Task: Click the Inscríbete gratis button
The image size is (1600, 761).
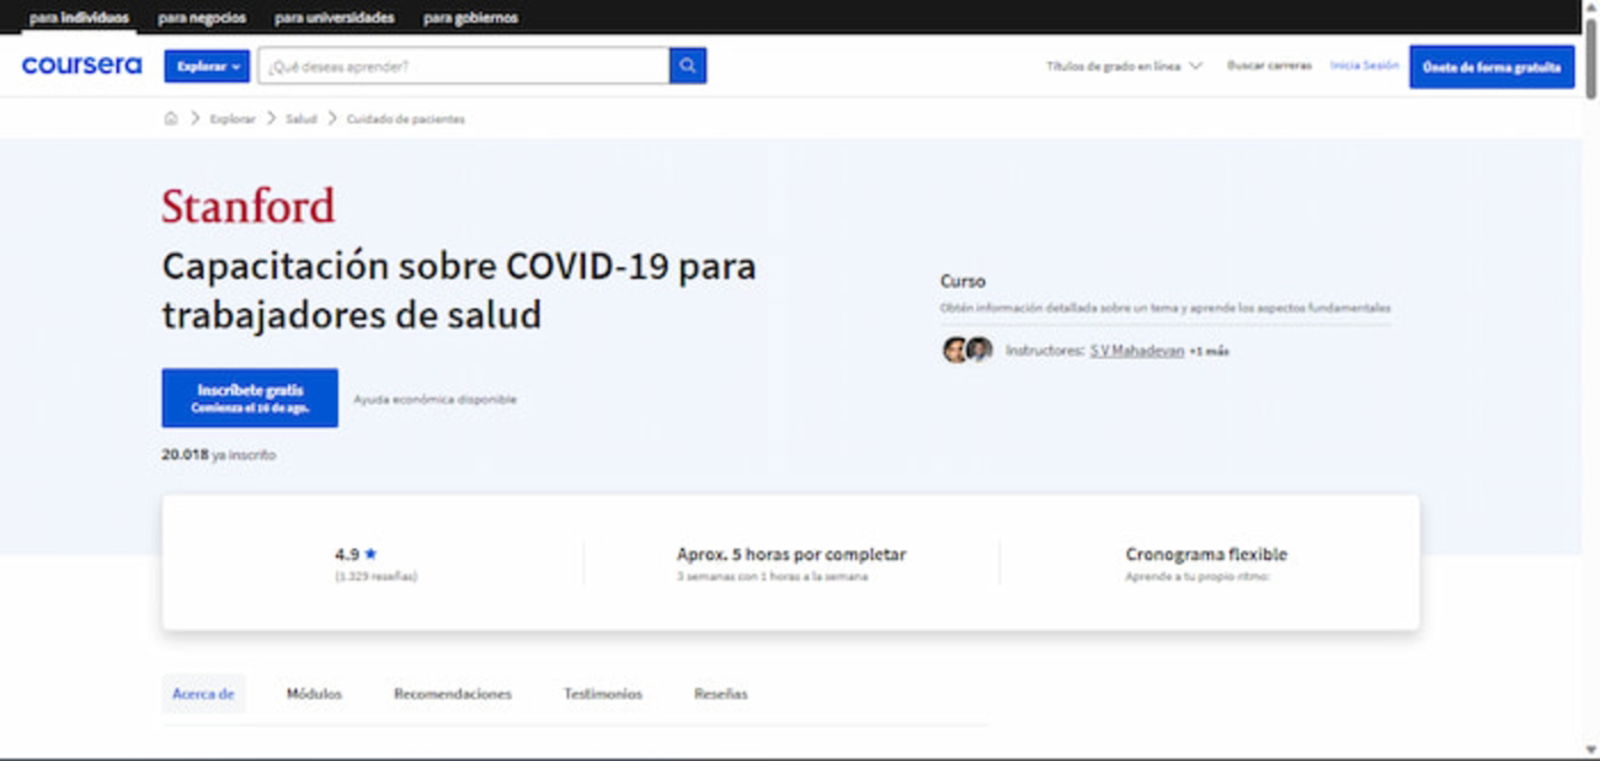Action: coord(250,398)
